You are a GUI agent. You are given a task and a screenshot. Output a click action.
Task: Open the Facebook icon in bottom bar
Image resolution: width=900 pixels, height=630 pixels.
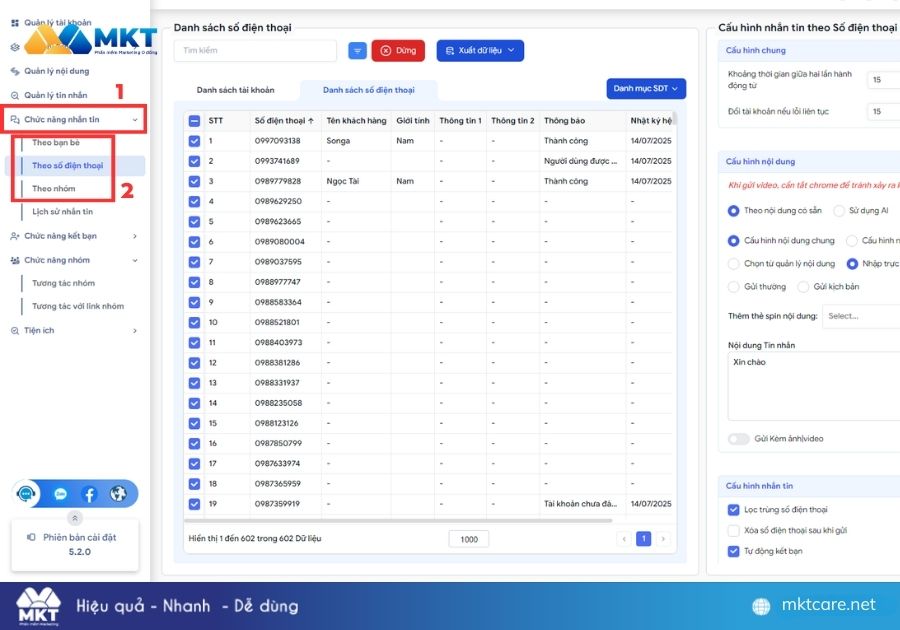coord(90,494)
